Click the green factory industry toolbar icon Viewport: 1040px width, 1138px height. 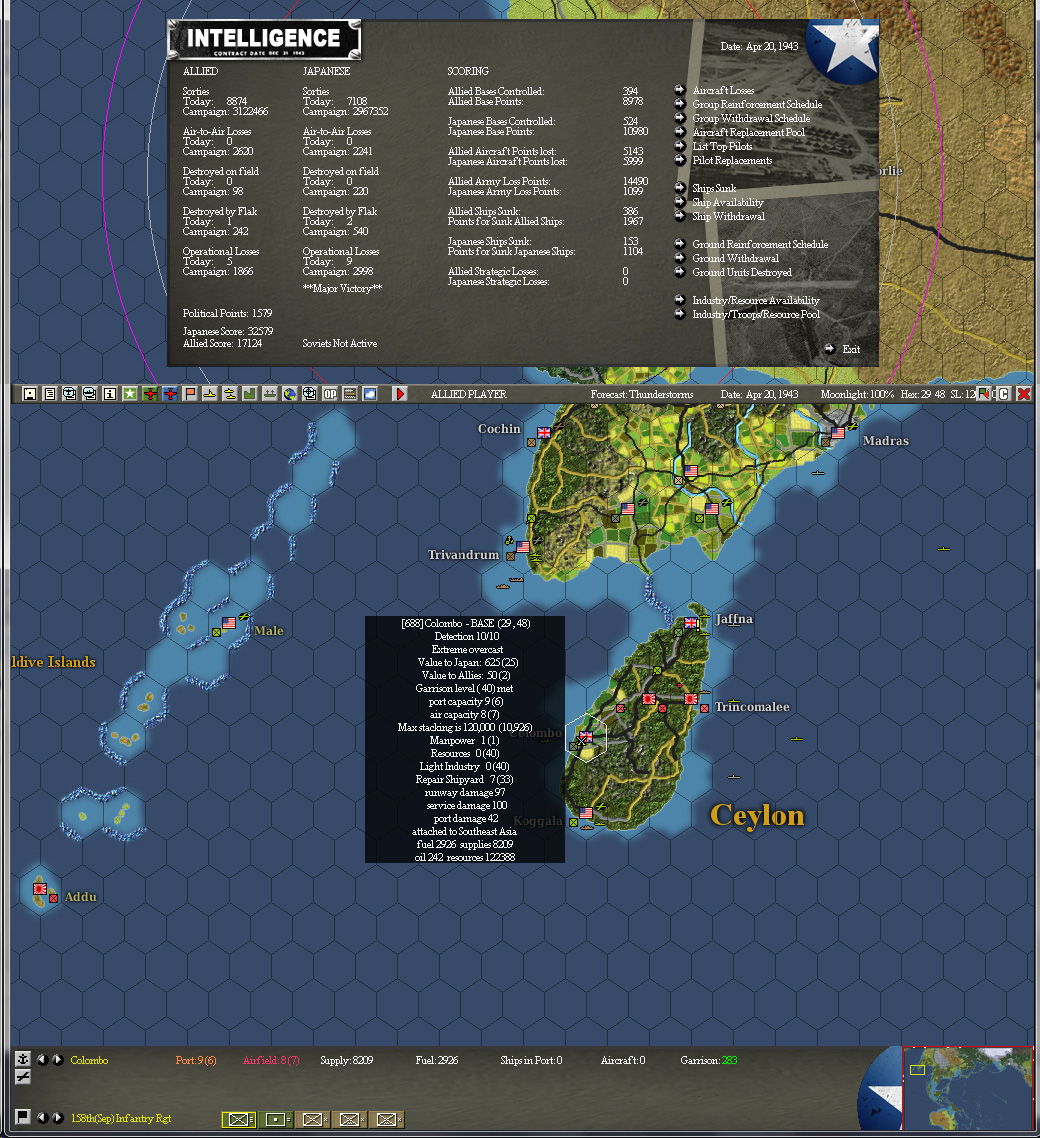(x=250, y=394)
